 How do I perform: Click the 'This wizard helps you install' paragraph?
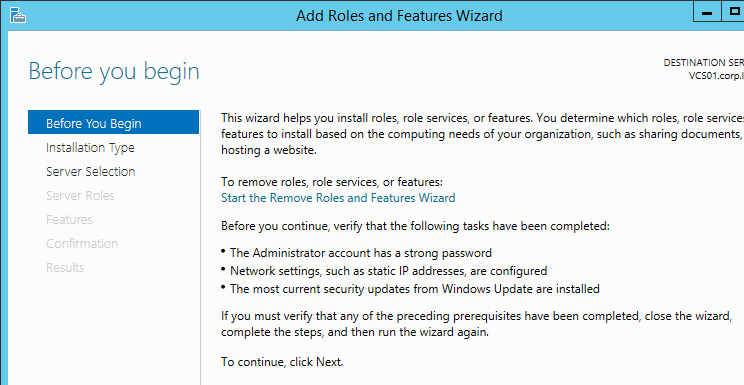[x=483, y=134]
